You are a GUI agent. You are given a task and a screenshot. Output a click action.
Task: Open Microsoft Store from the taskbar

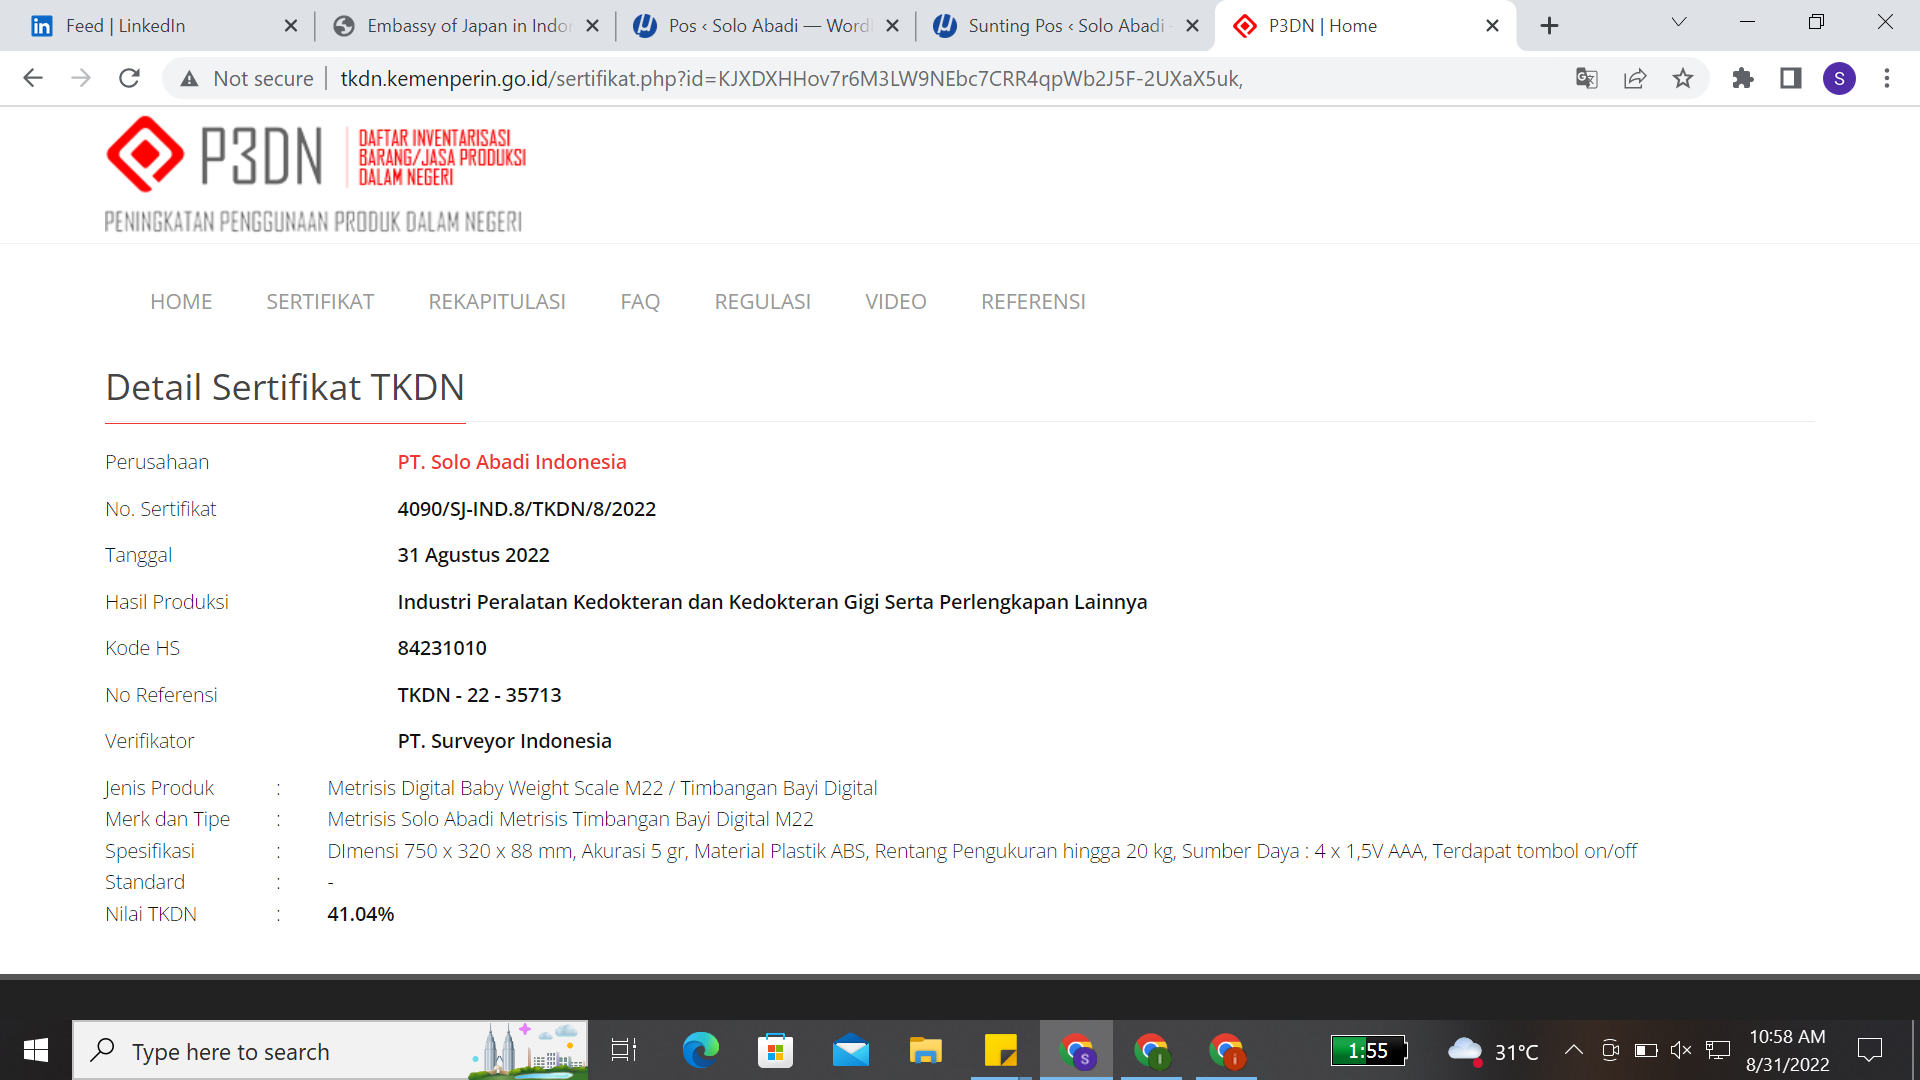[775, 1050]
